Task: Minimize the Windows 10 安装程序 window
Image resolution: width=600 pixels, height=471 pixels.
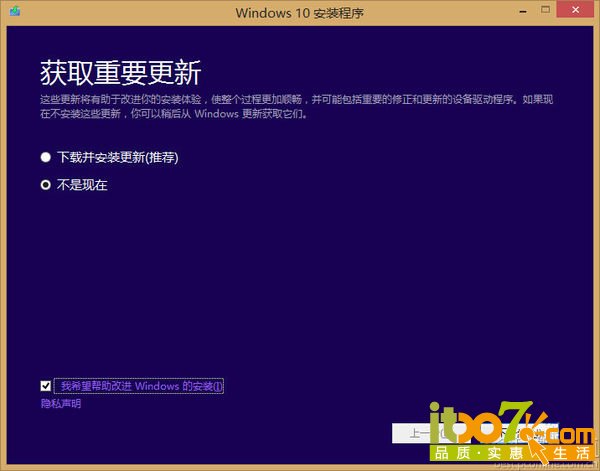Action: pos(523,11)
